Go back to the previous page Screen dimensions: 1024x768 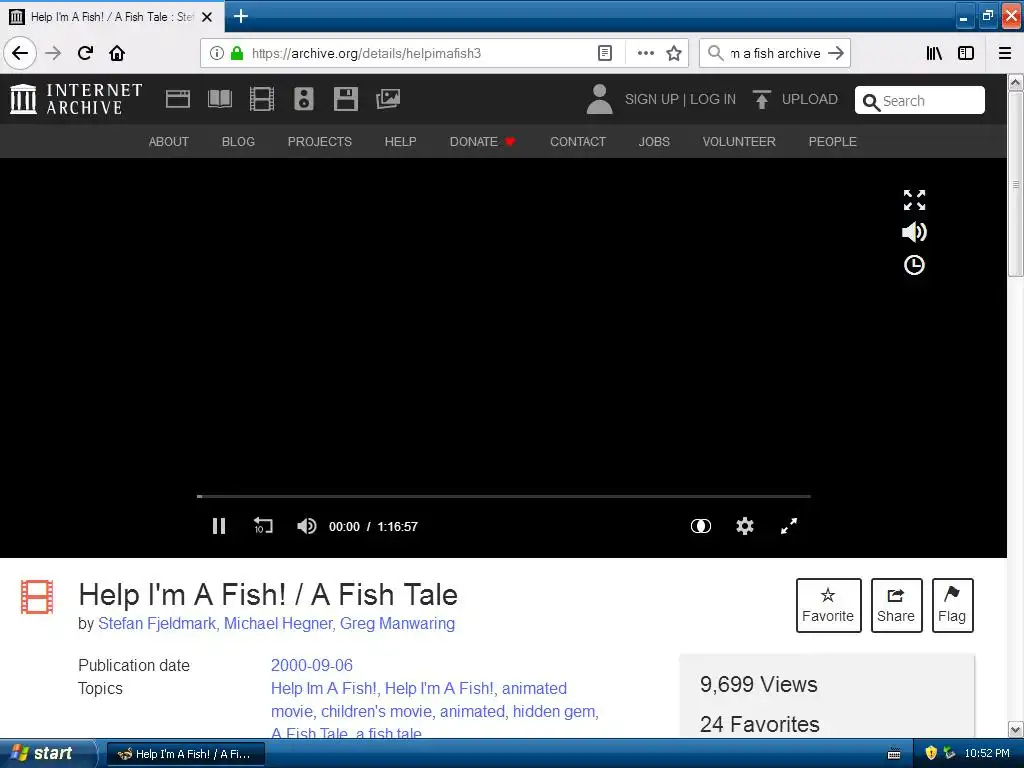(20, 53)
